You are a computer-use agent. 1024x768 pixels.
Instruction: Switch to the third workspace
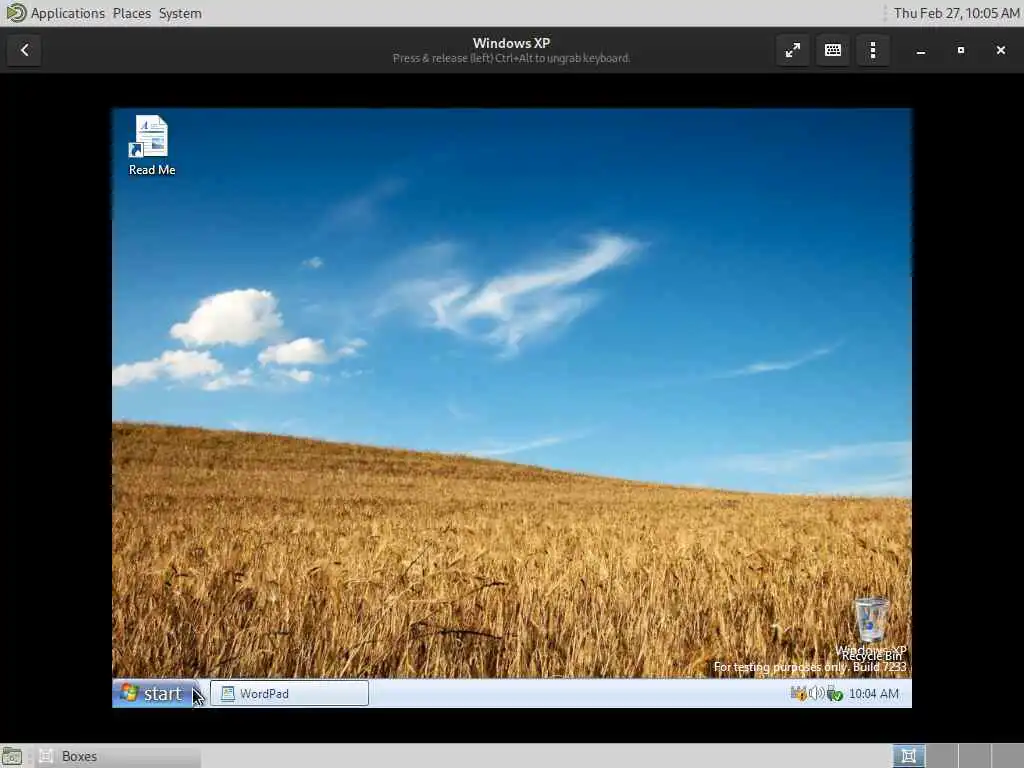coord(974,756)
